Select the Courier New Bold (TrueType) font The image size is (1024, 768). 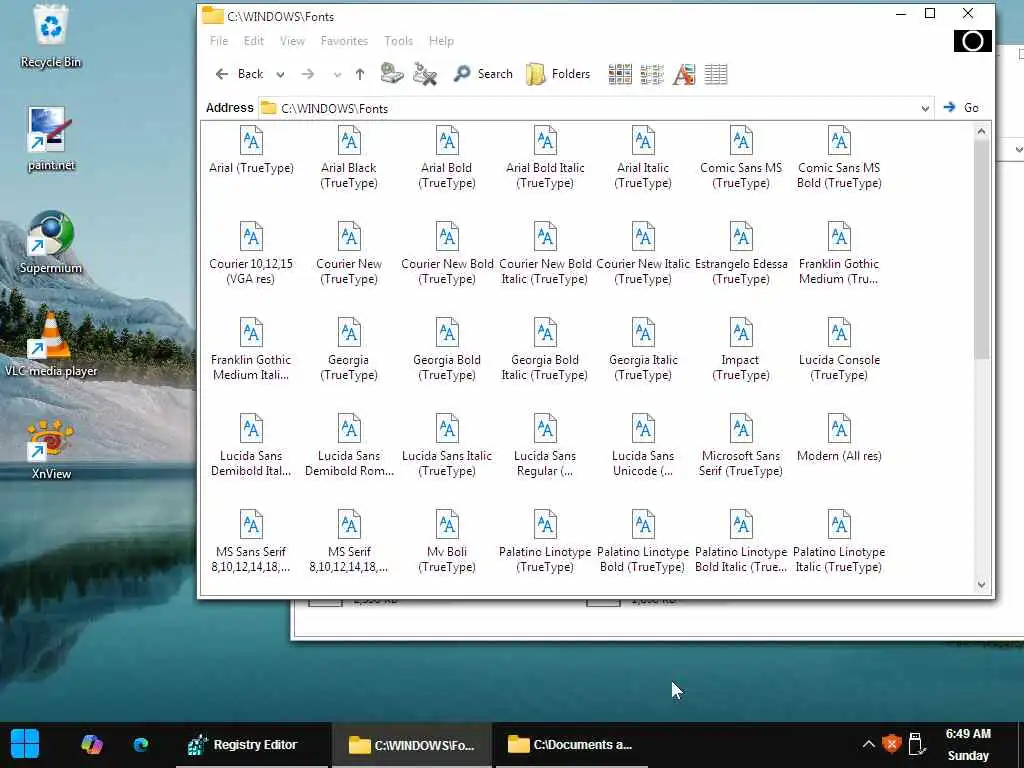coord(447,253)
